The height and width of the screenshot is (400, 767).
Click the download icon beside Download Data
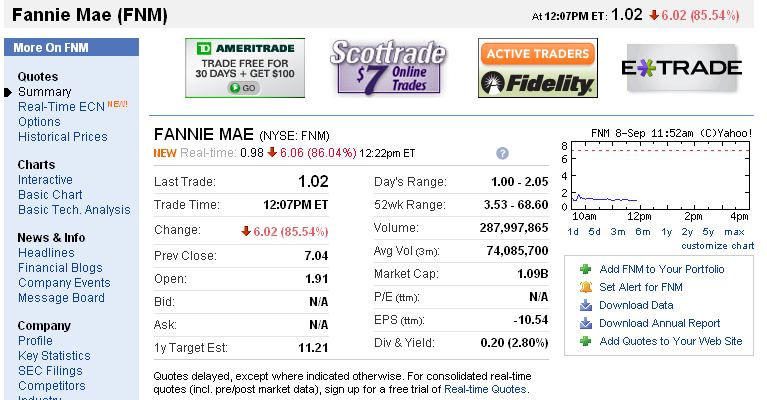pos(586,305)
